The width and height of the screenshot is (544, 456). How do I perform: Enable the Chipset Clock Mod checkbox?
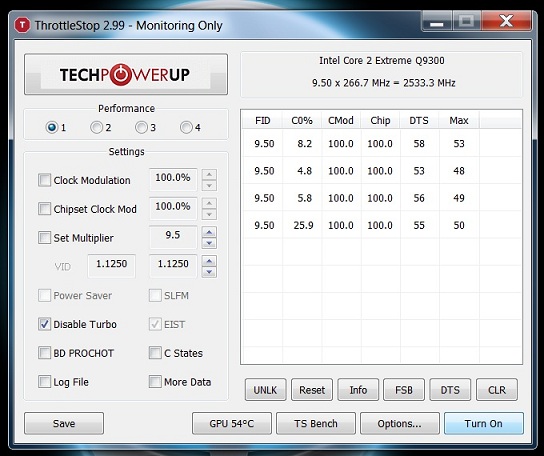click(44, 209)
